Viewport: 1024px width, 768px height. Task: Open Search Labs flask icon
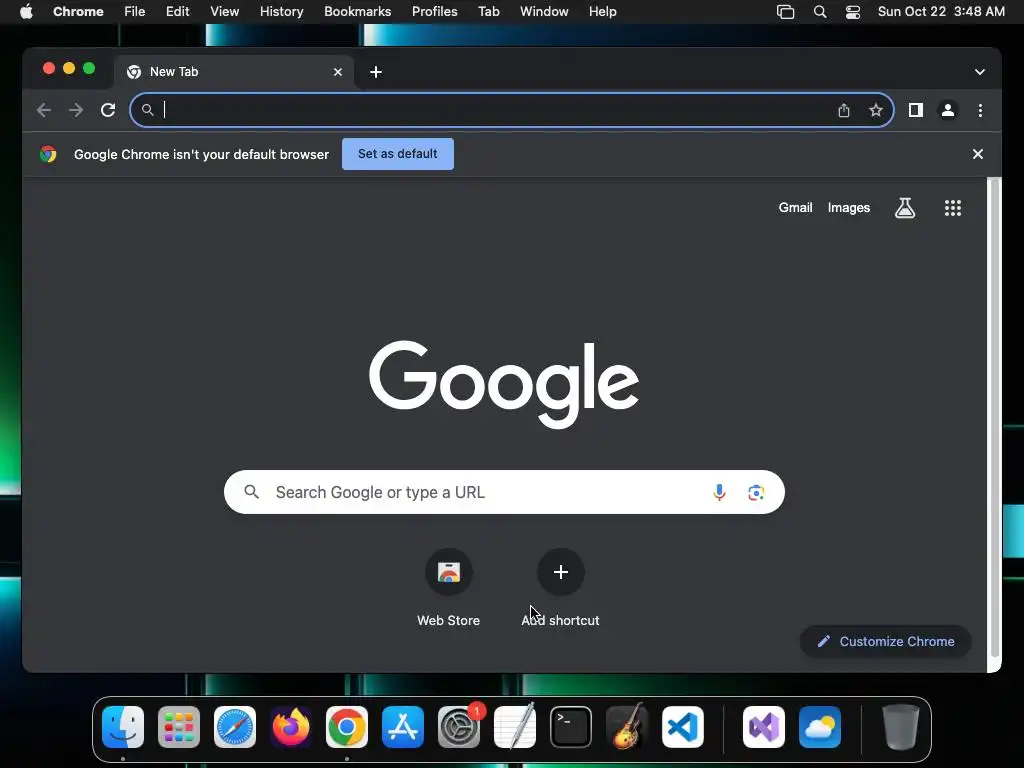pos(904,208)
